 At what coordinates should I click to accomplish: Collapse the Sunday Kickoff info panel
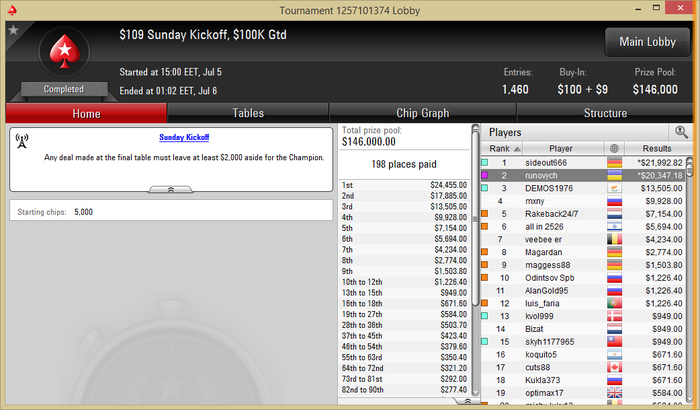171,190
